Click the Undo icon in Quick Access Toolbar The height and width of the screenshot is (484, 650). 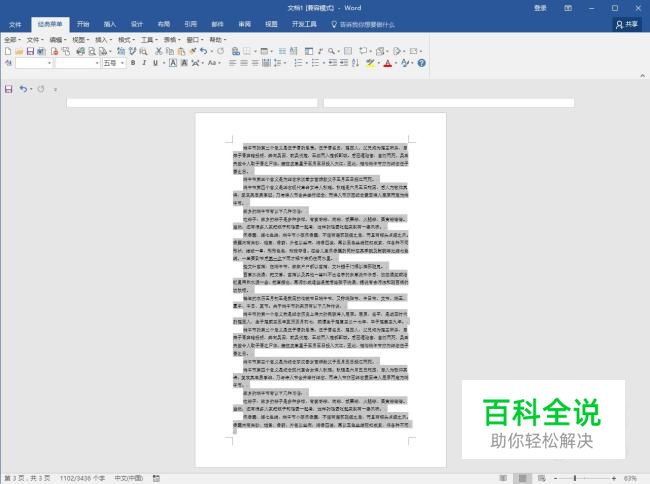(23, 89)
